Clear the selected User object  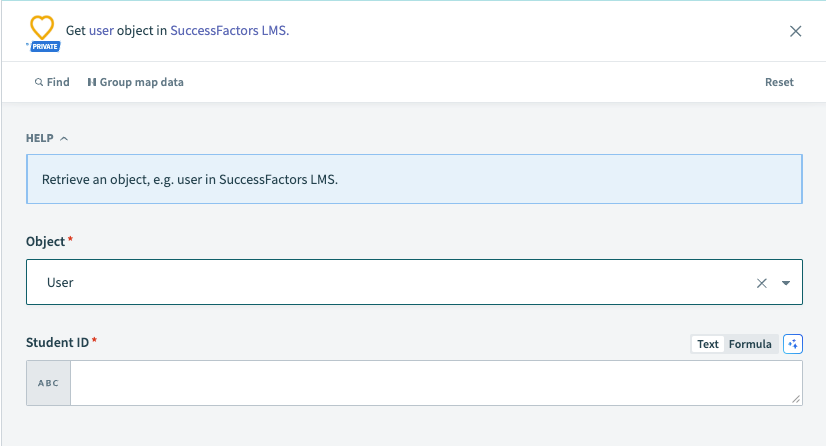762,283
